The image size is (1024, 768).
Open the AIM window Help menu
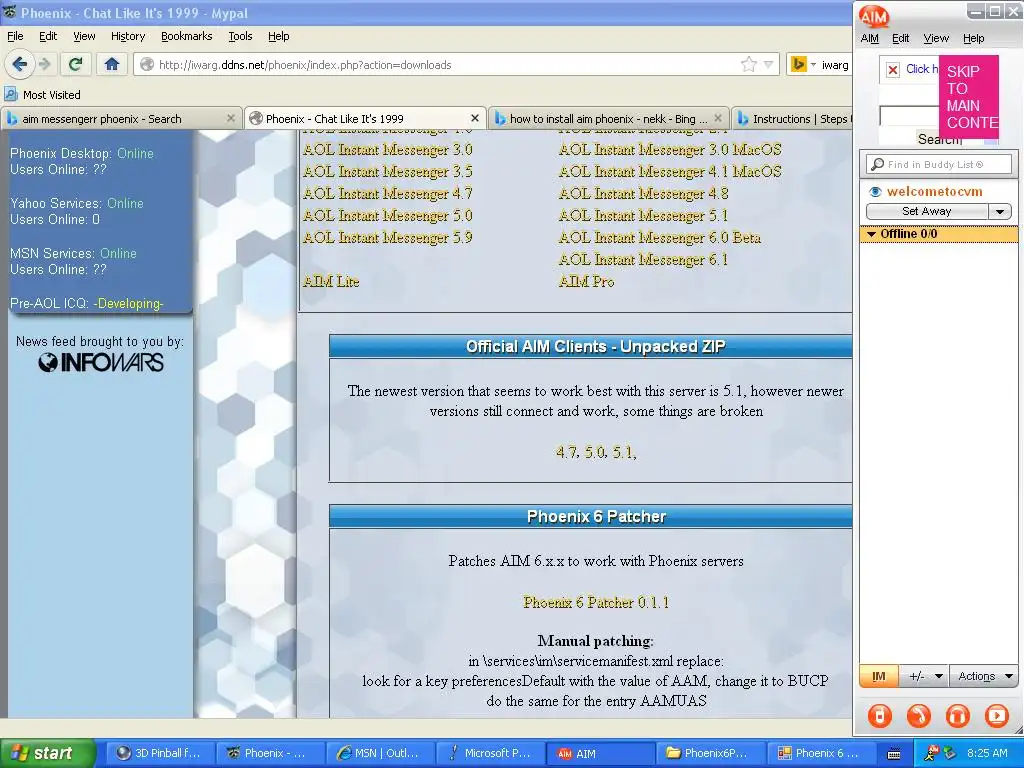(973, 38)
